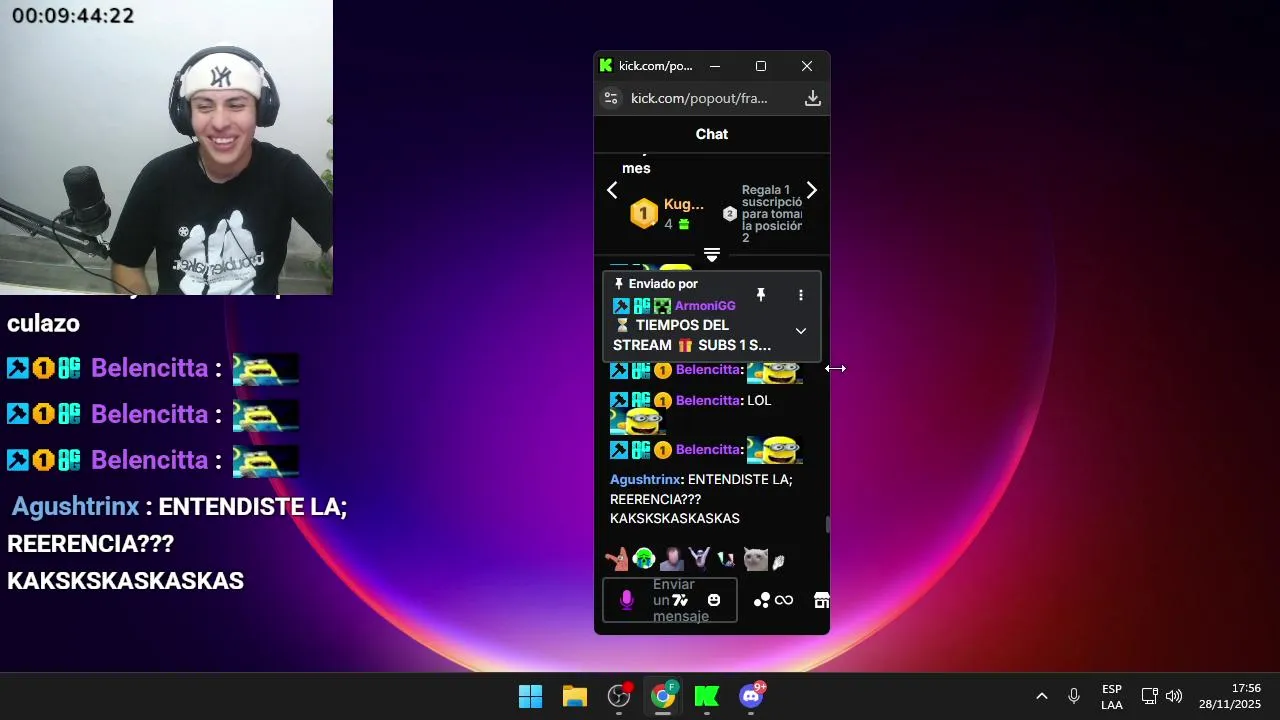The image size is (1280, 720).
Task: Select the crying cat emote
Action: 755,559
